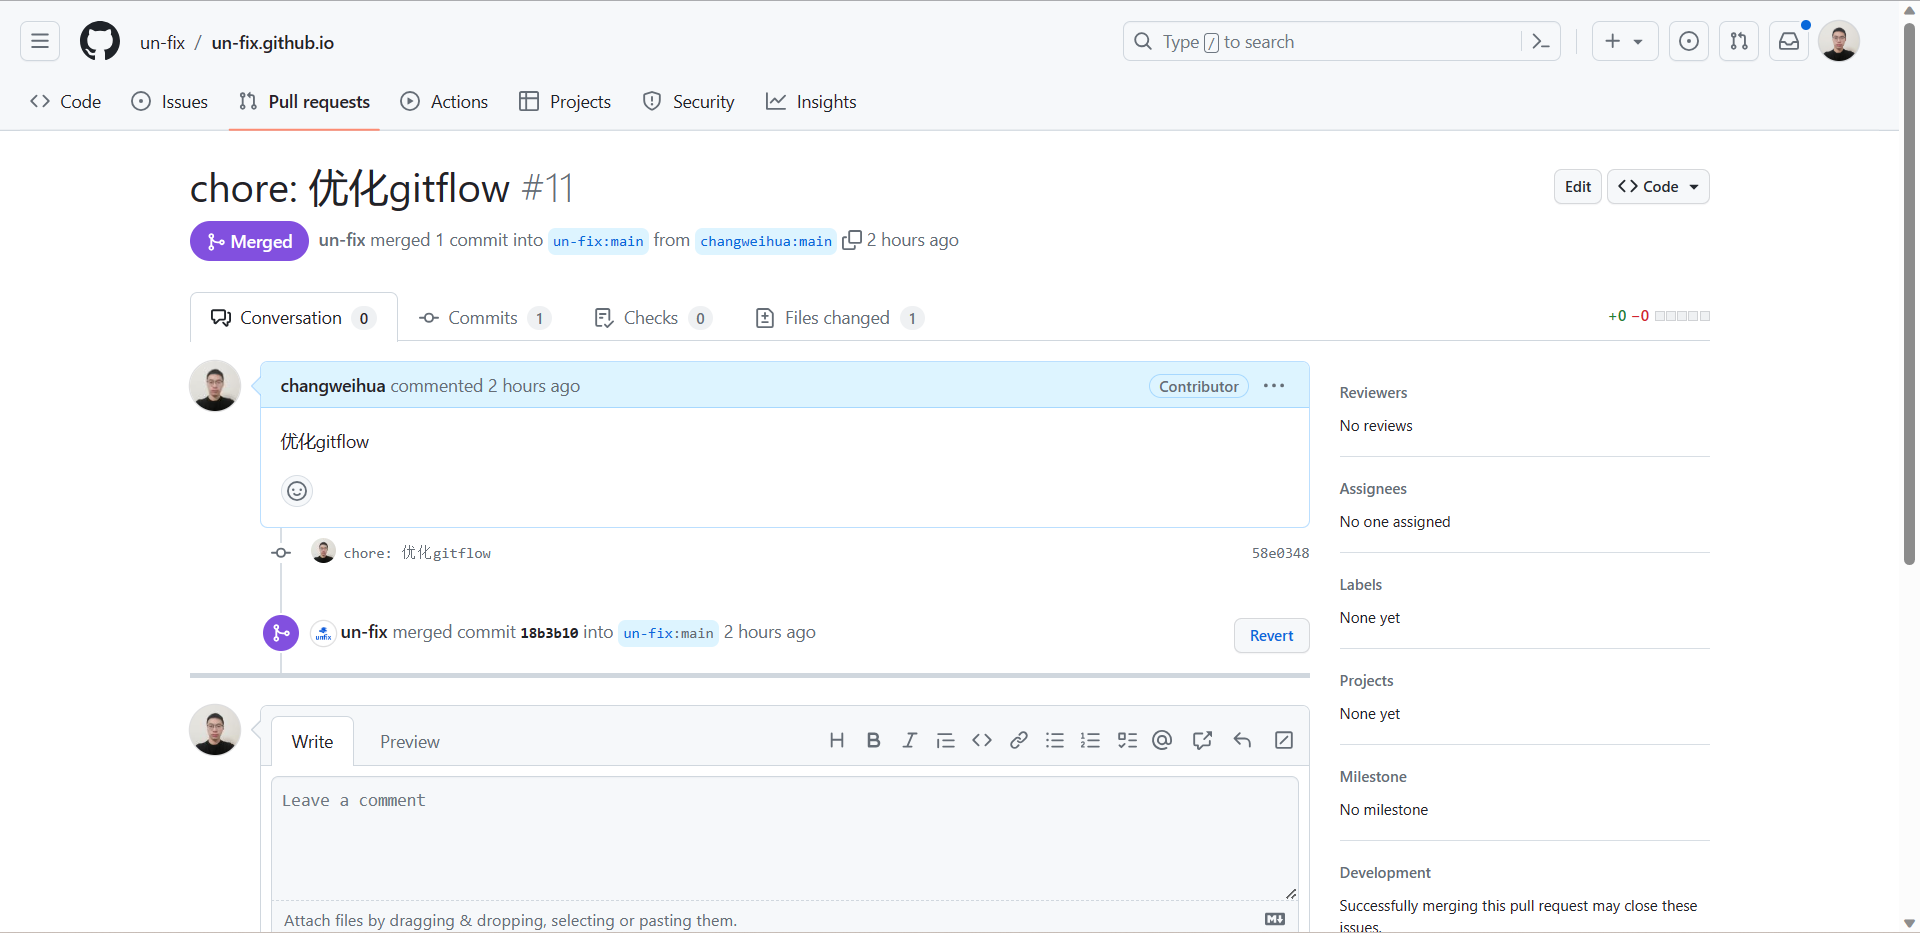1920x933 pixels.
Task: Open the Preview tab of comment editor
Action: tap(409, 742)
